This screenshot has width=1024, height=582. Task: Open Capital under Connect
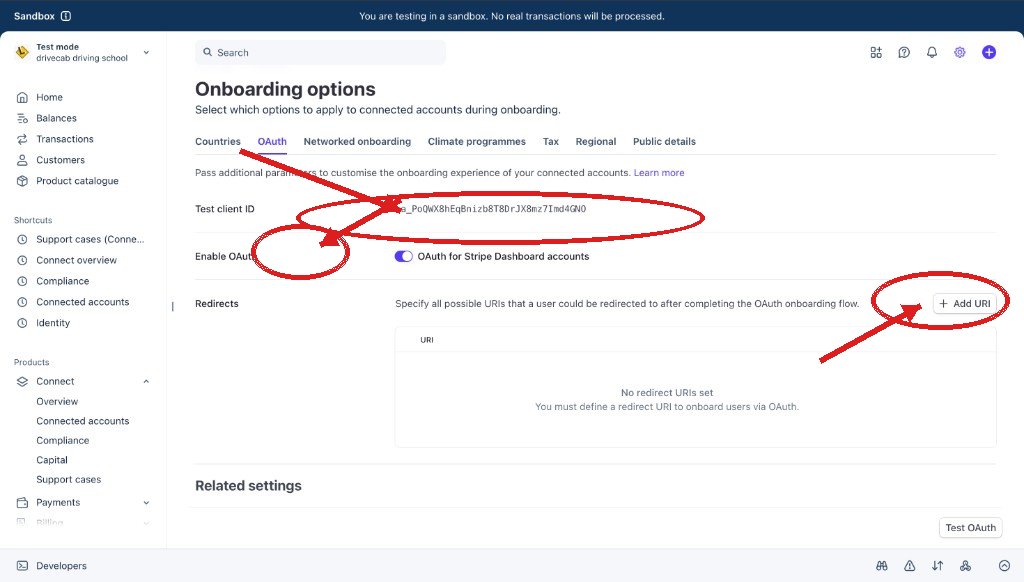point(52,460)
